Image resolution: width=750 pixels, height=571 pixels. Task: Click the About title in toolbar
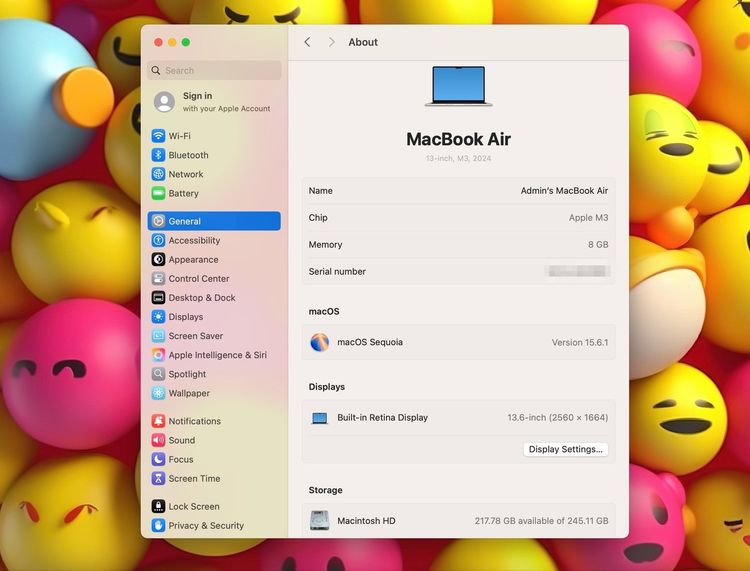point(363,42)
